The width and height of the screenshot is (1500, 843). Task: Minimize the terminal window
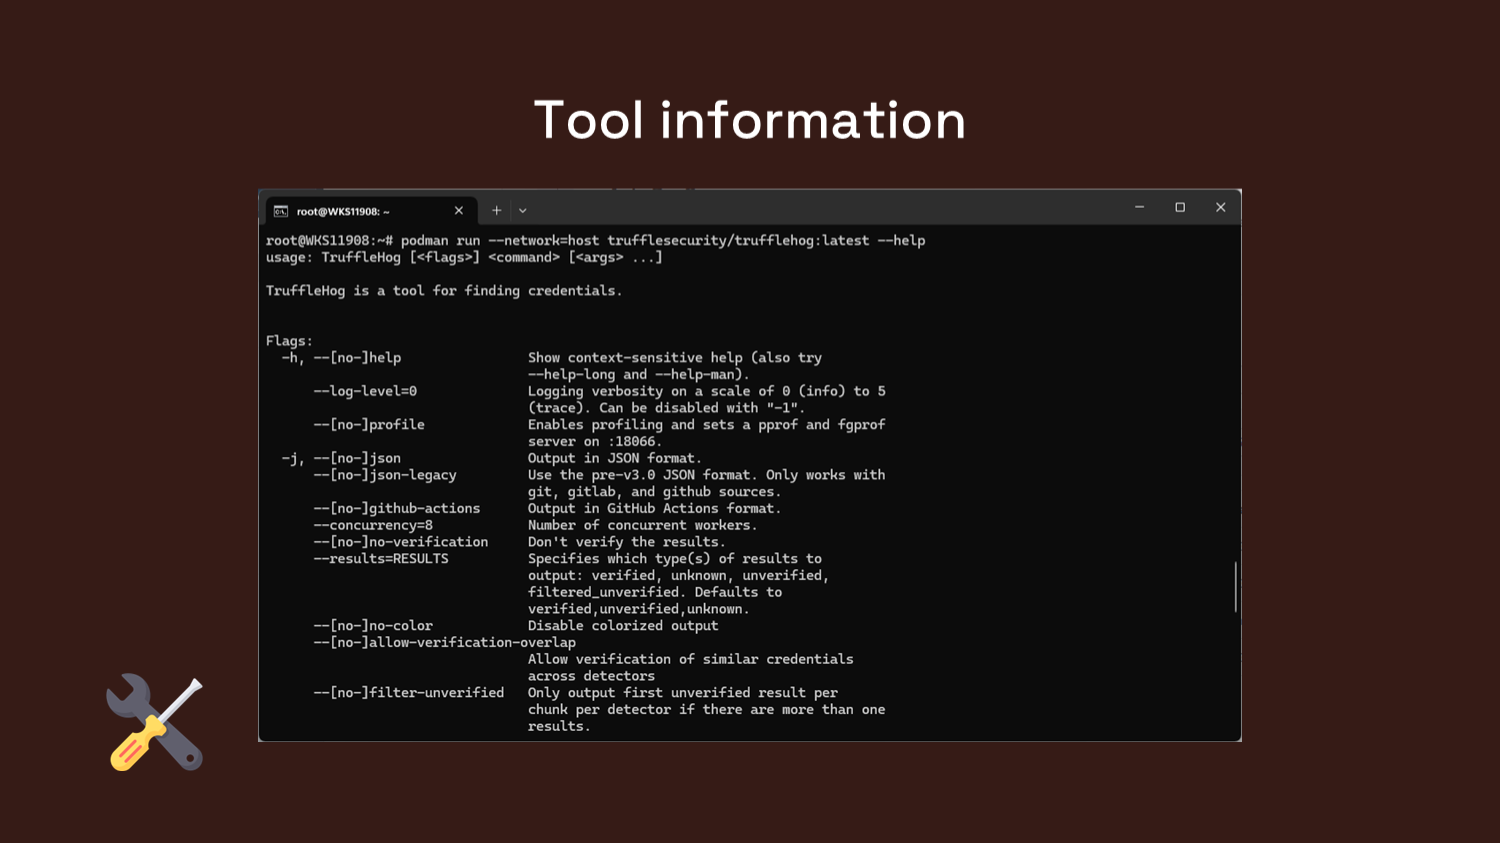(1139, 207)
